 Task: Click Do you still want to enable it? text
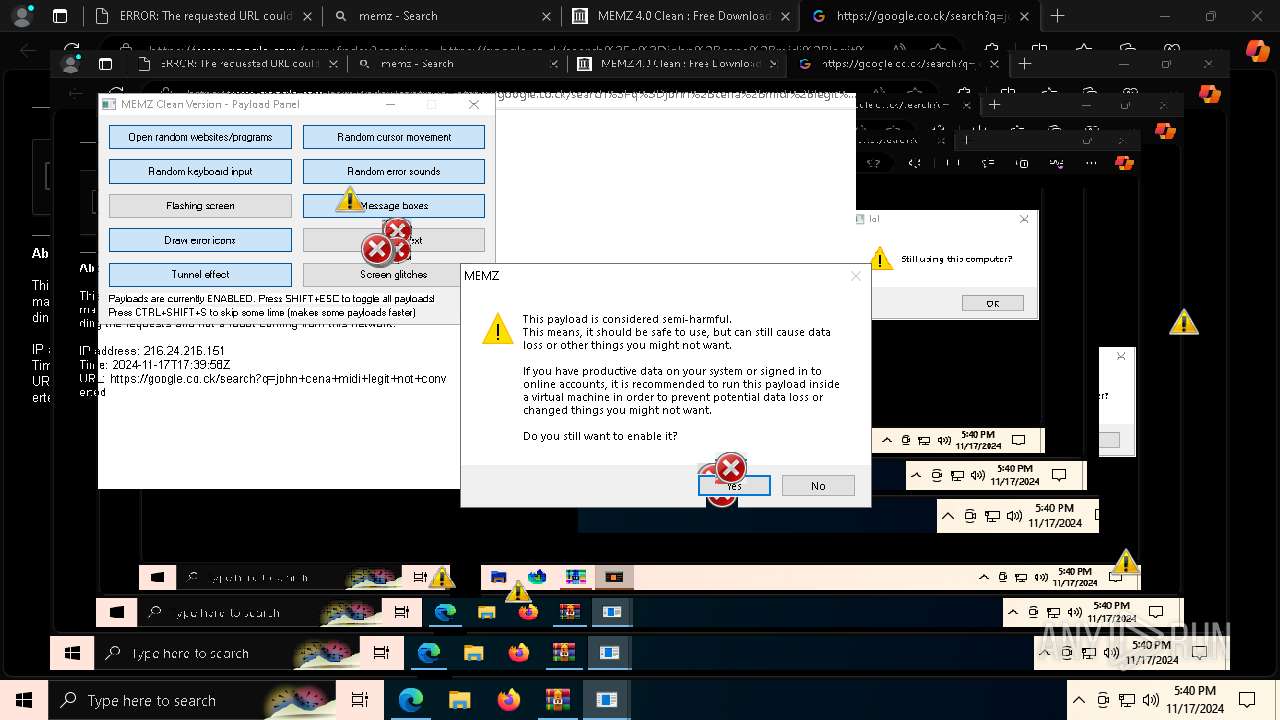[x=600, y=436]
